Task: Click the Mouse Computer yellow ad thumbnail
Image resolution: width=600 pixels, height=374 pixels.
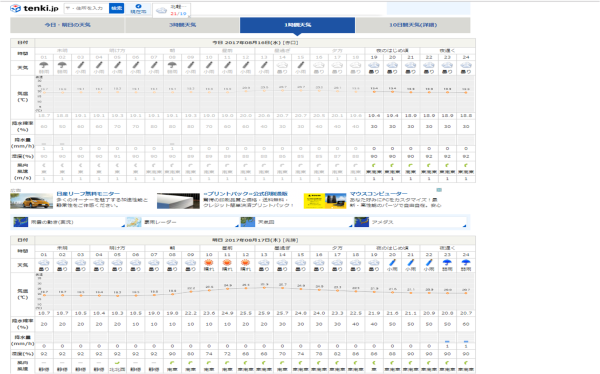Action: tap(325, 201)
